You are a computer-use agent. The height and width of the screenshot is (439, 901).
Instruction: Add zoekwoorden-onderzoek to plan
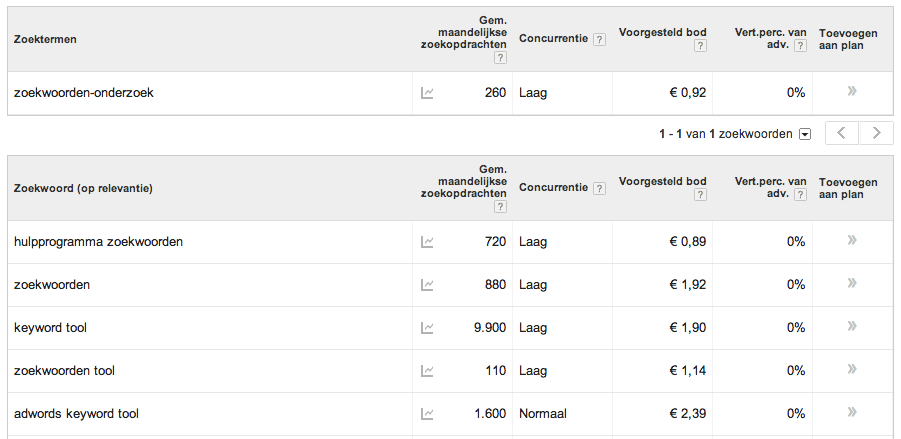[x=852, y=92]
